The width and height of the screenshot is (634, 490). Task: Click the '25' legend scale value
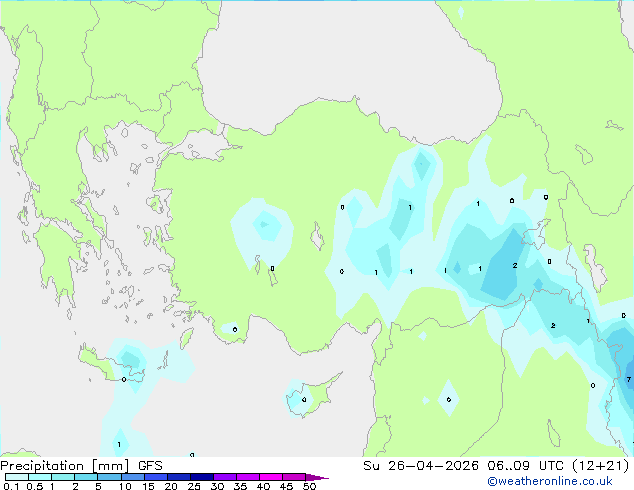(194, 486)
